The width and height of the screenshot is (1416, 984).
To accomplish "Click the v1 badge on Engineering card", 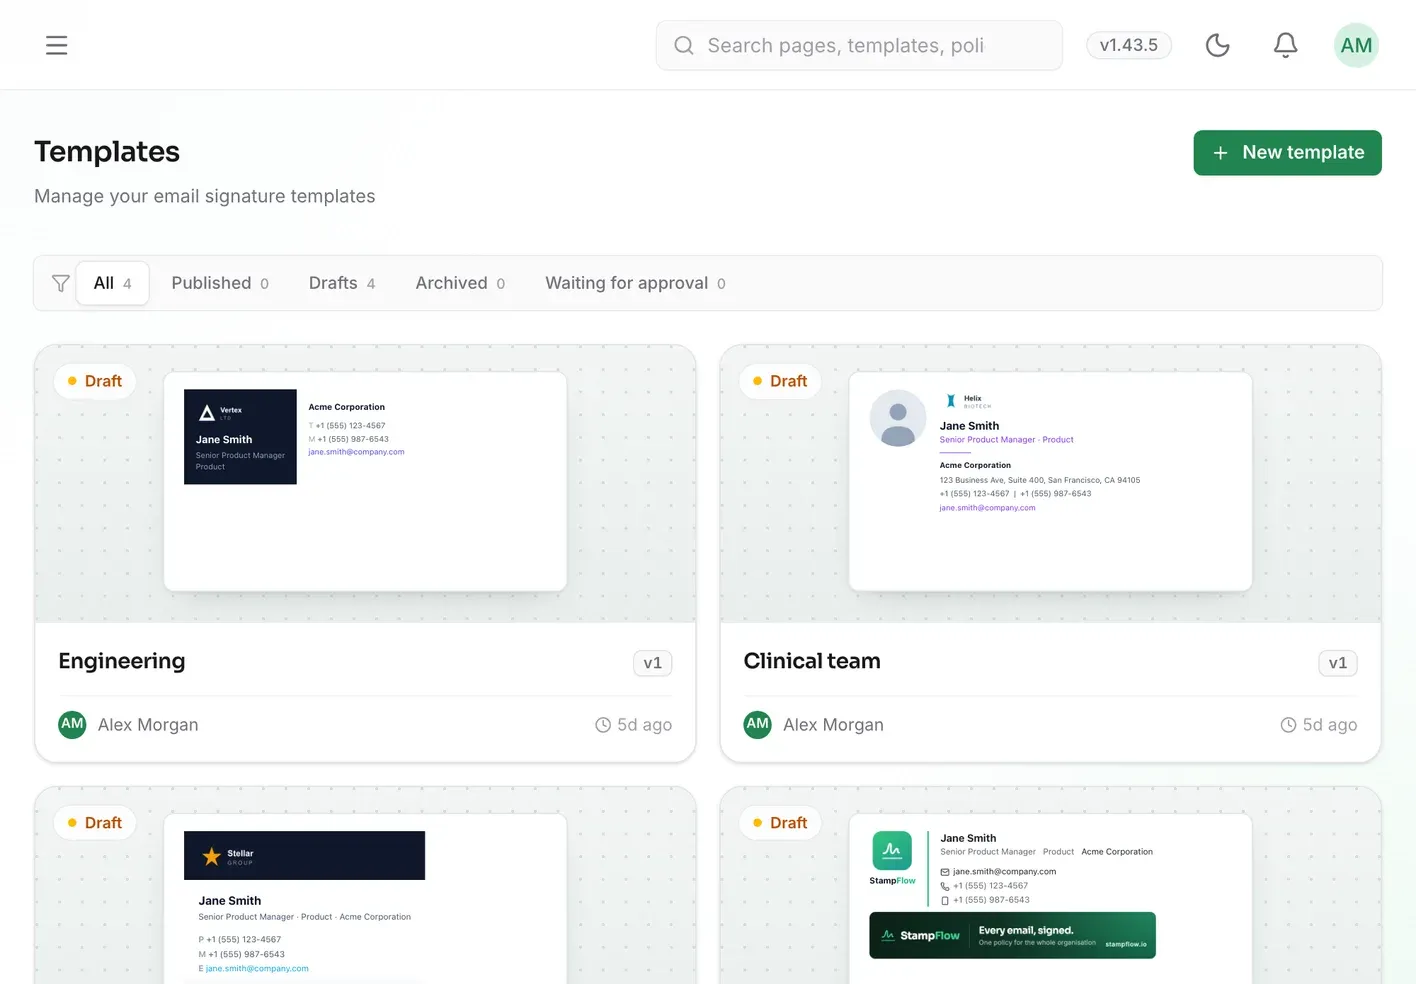I will (652, 663).
